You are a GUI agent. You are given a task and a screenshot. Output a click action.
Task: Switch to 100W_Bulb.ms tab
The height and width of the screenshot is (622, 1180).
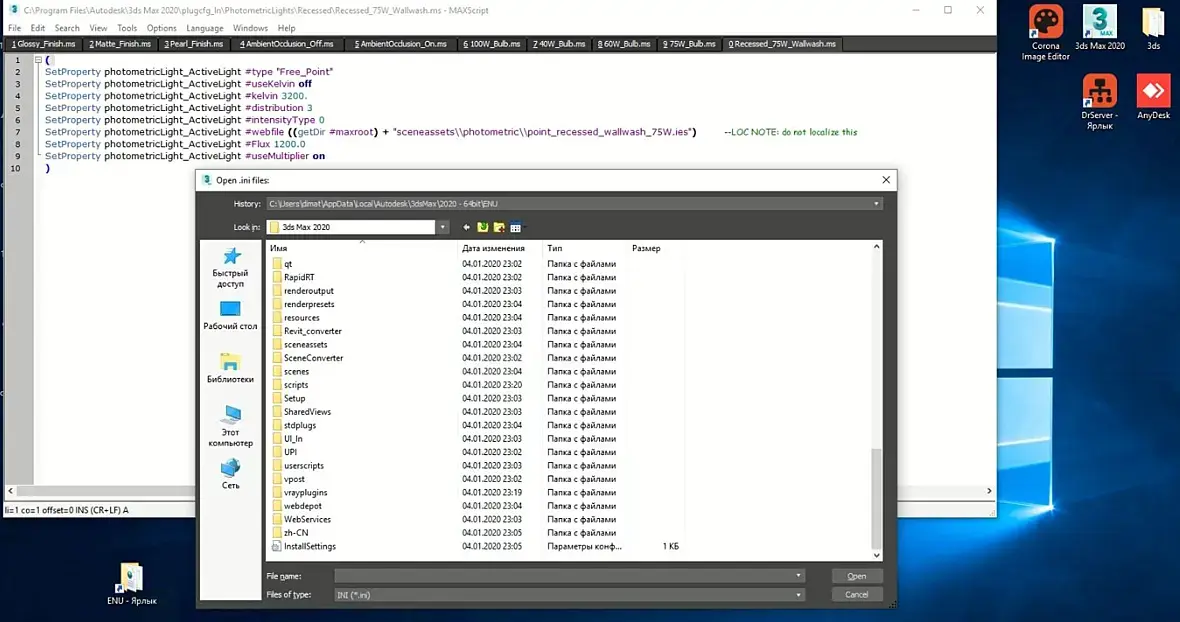(492, 44)
